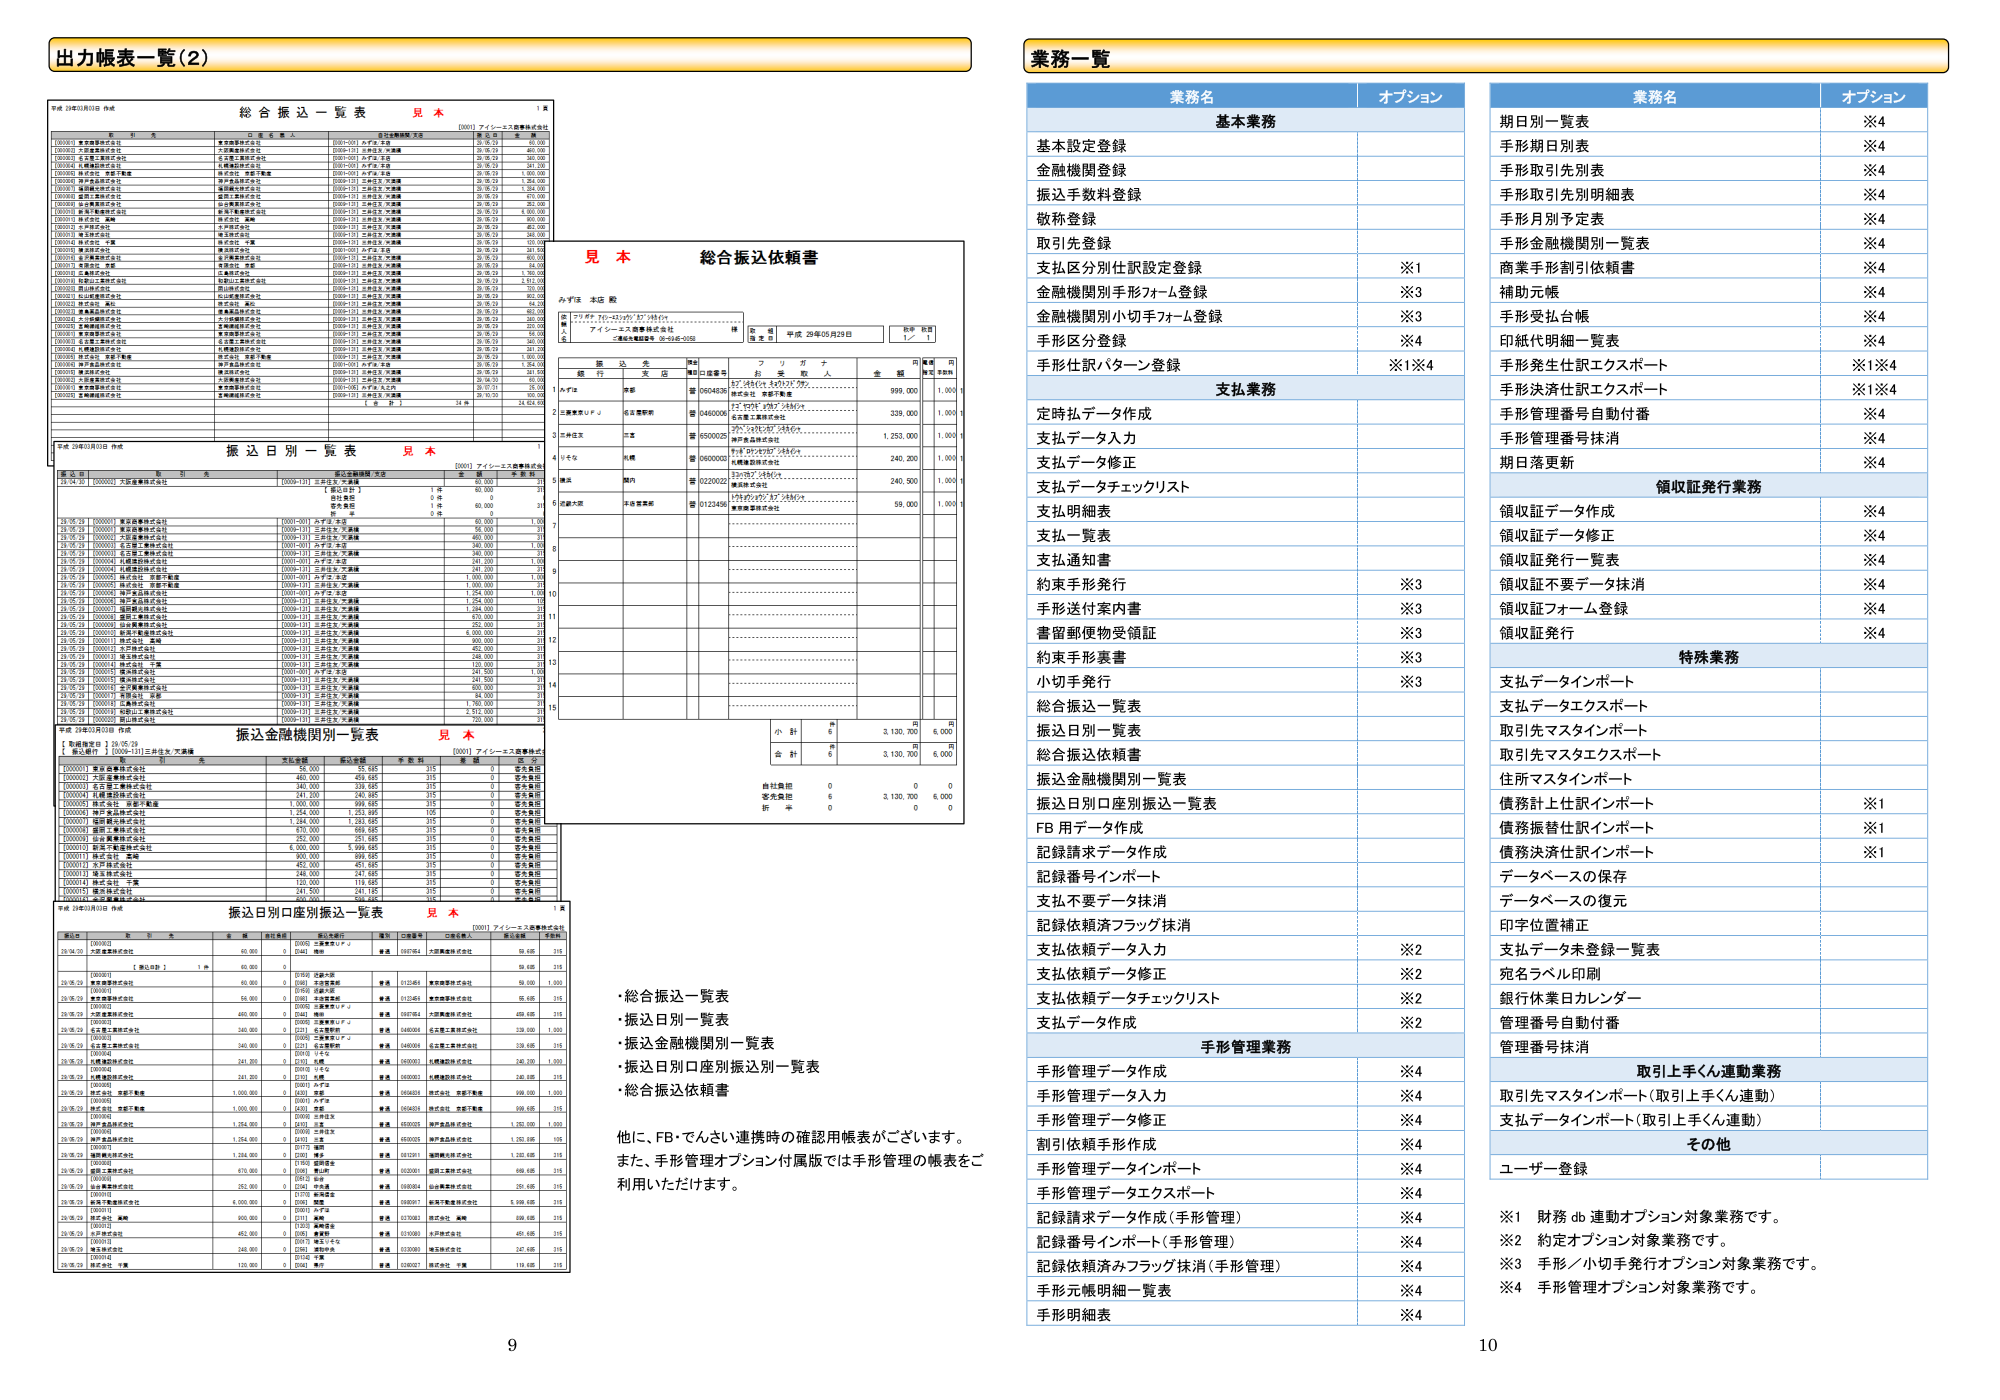Select the 支払区分別仕訳設定登録 row
The height and width of the screenshot is (1400, 2000).
[x=1245, y=268]
